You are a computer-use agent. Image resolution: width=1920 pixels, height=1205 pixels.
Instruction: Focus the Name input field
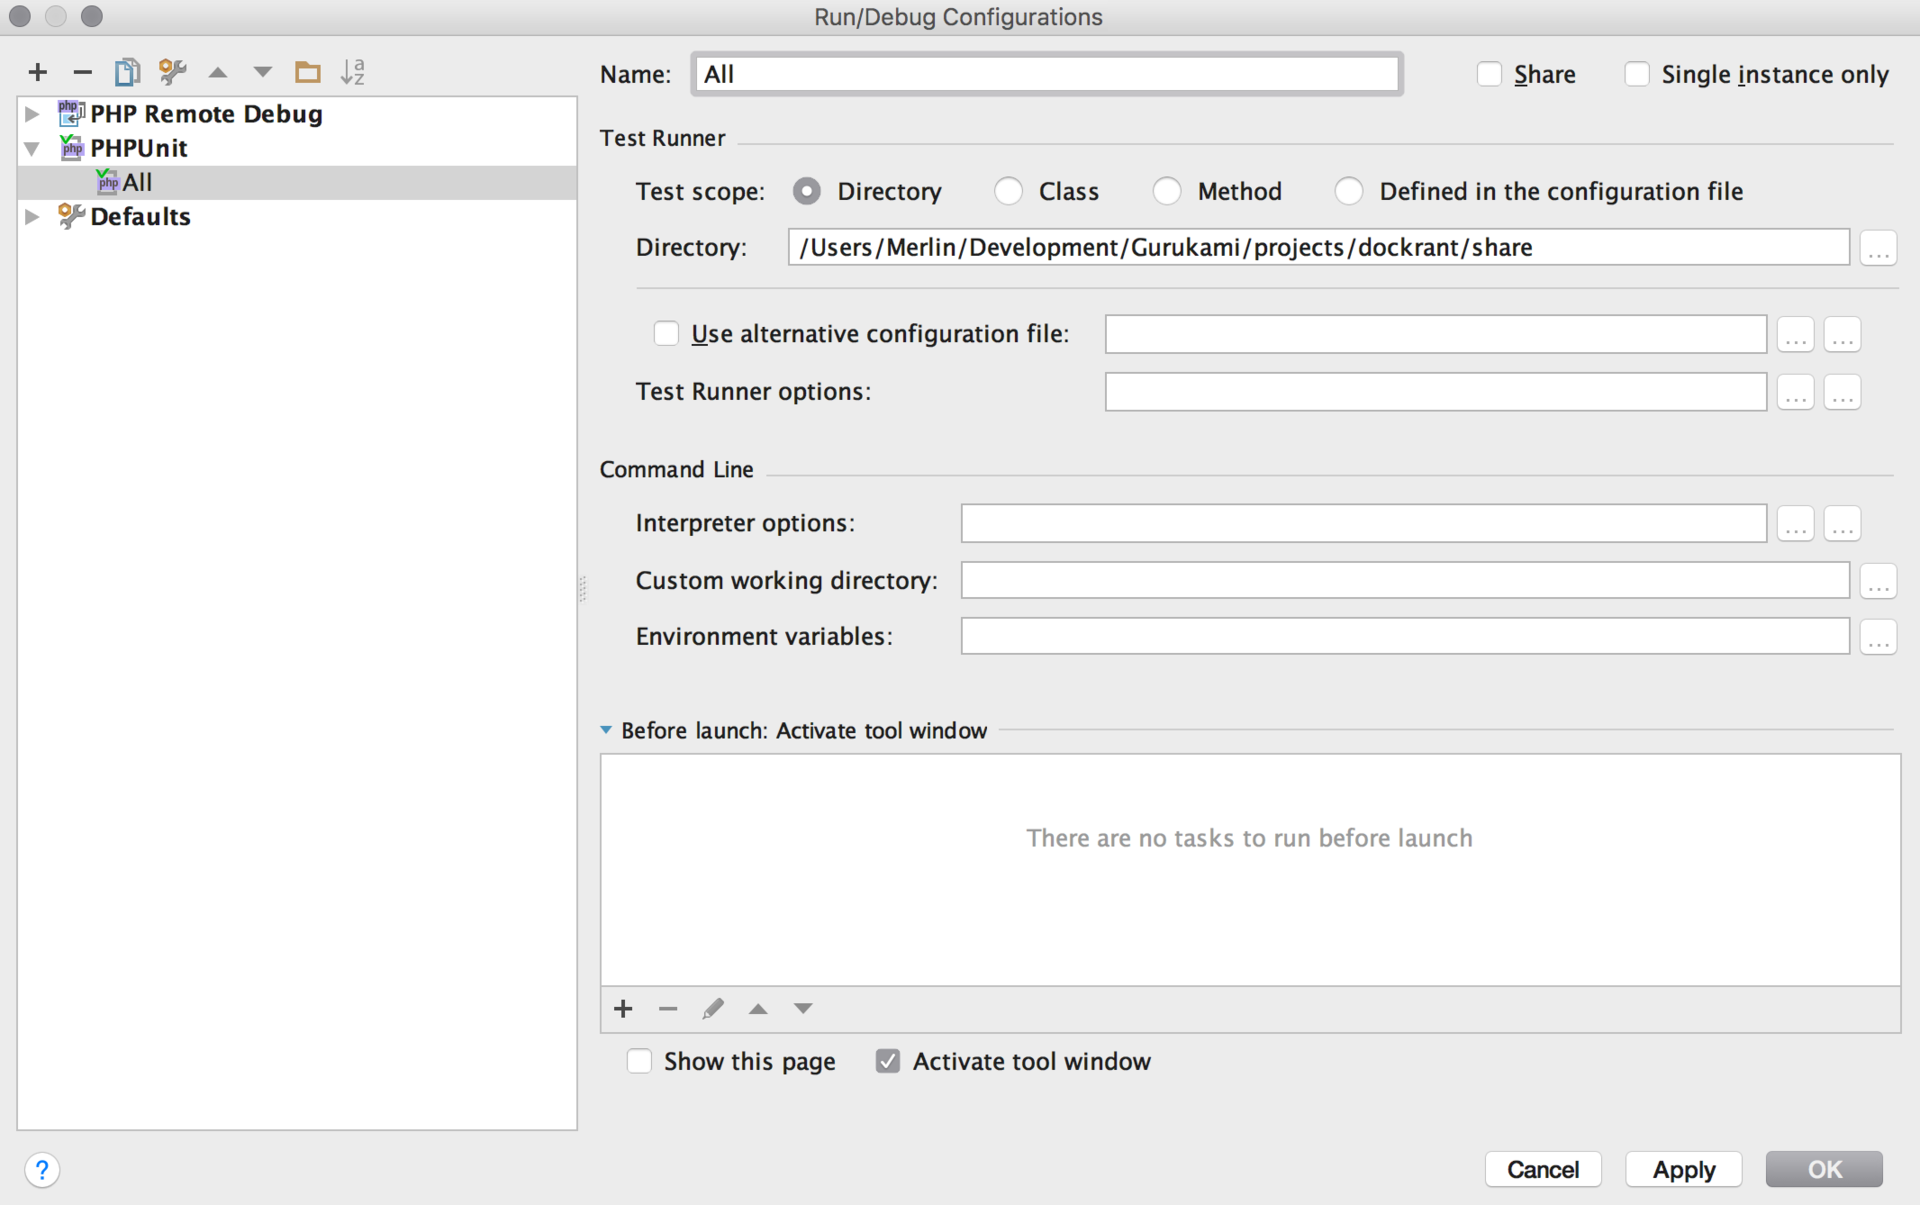1047,74
